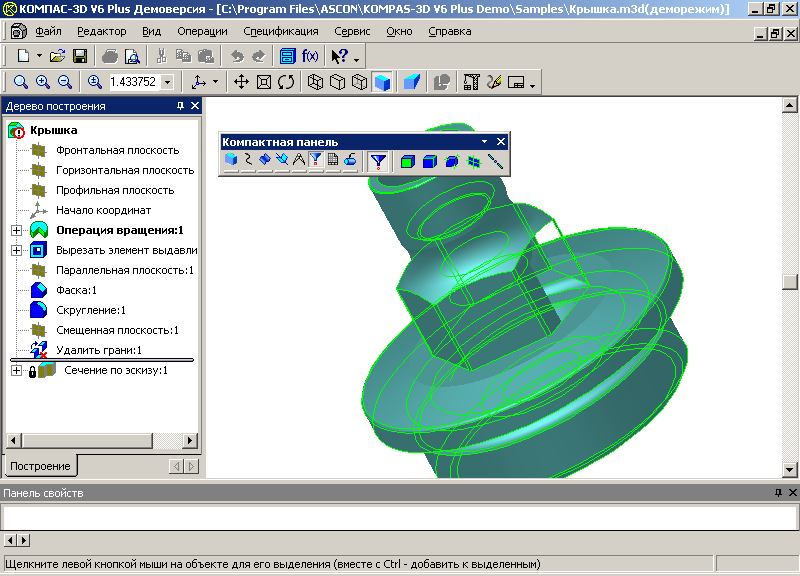Activate the context help pointer with question mark
Screen dimensions: 800x576
[x=340, y=56]
